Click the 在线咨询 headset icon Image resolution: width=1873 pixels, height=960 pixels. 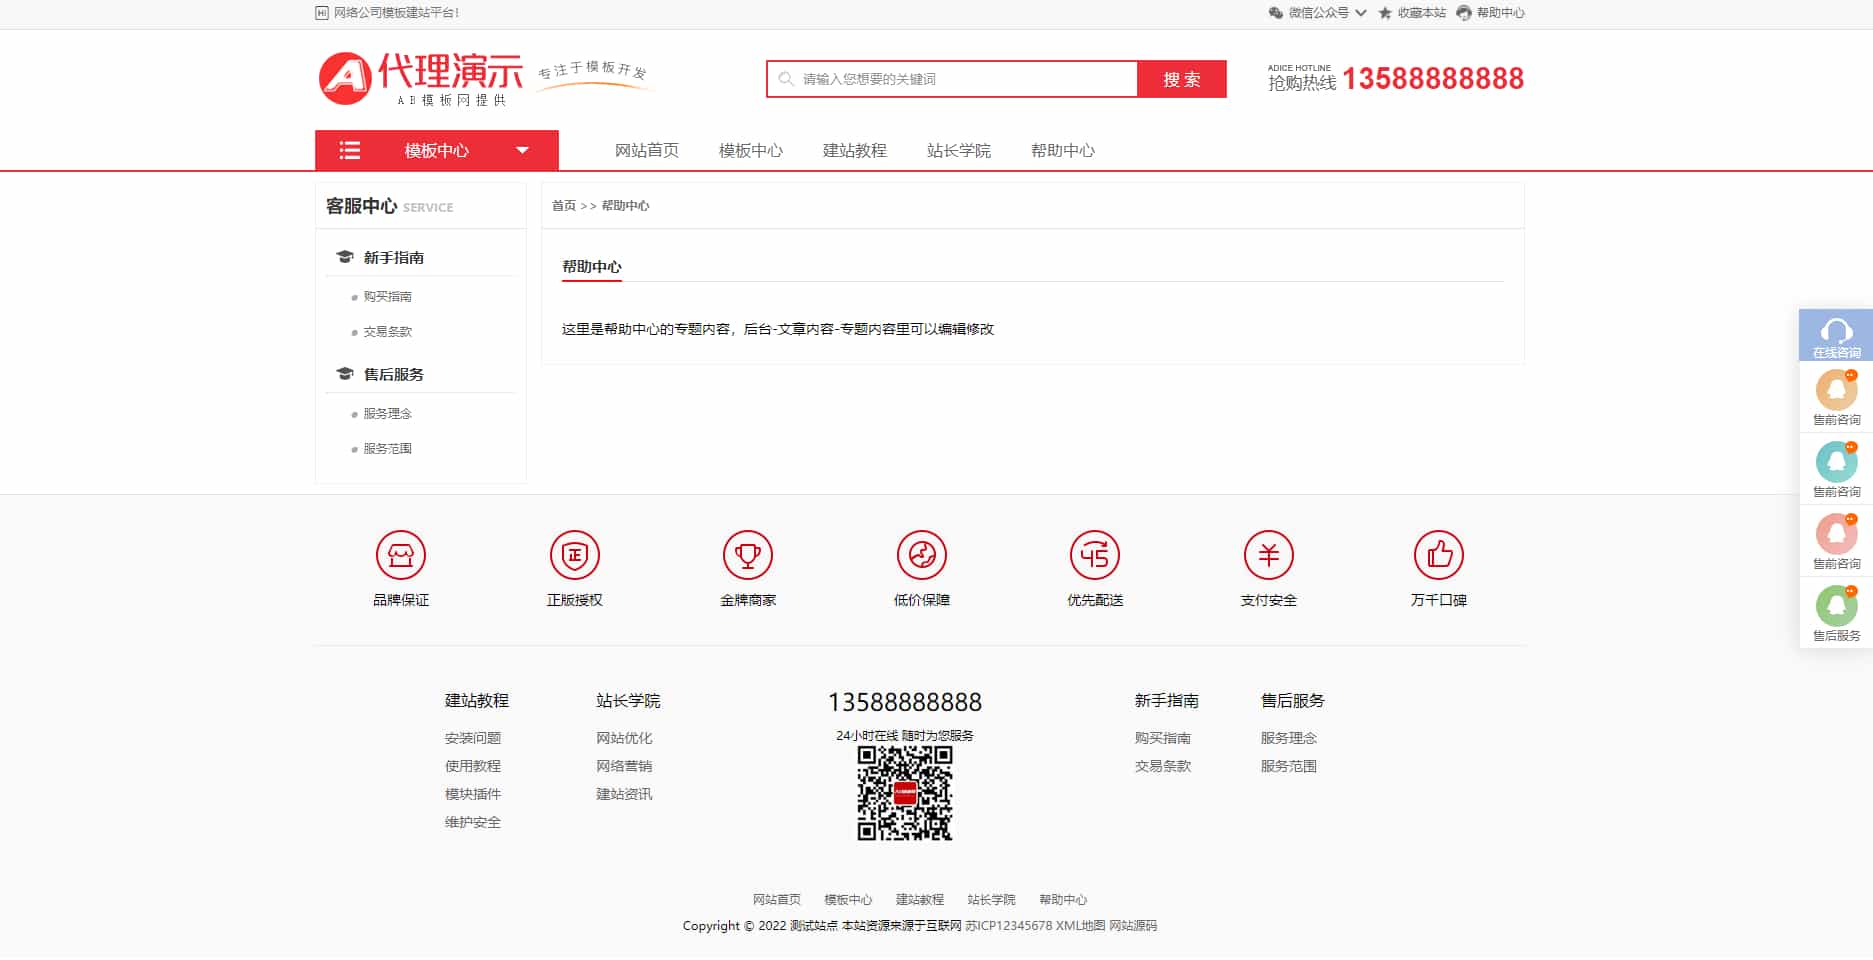click(x=1836, y=335)
